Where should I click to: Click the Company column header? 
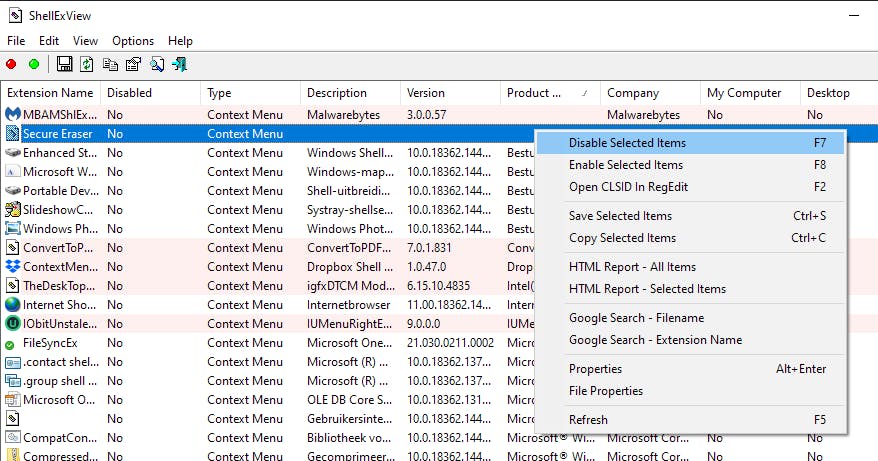tap(633, 93)
